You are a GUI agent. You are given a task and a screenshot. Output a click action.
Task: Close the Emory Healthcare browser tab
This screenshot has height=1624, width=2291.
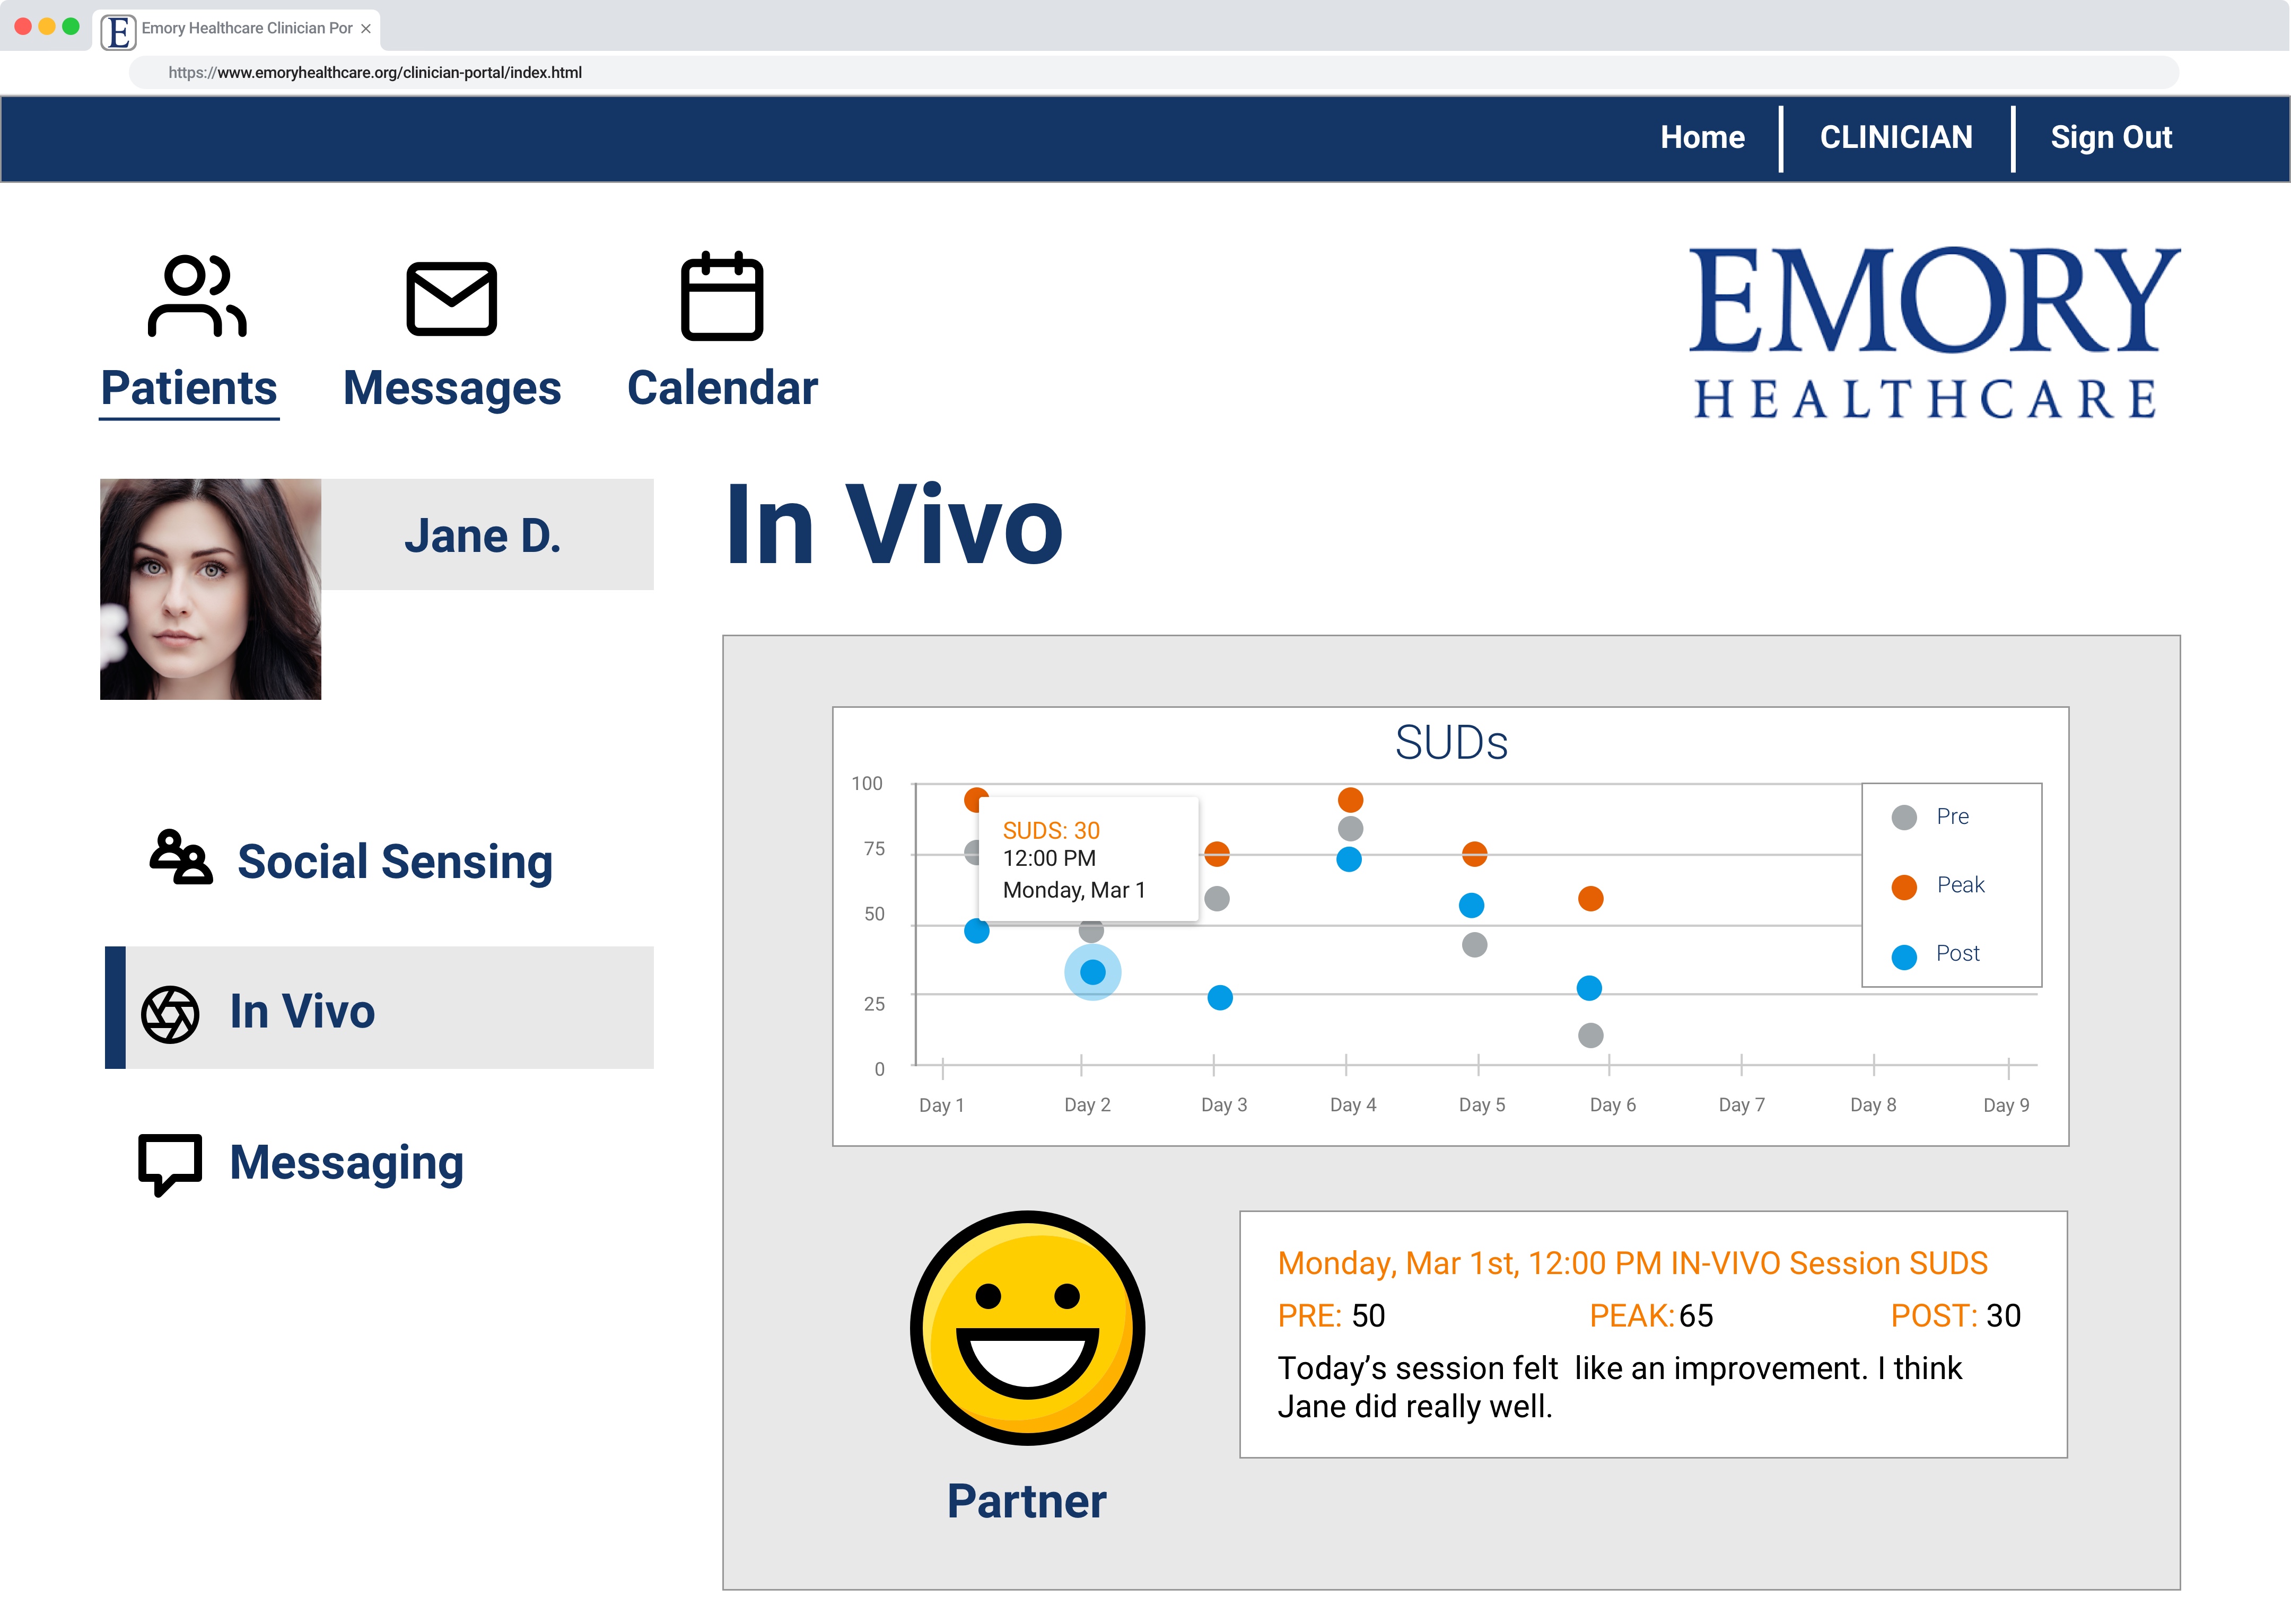366,28
